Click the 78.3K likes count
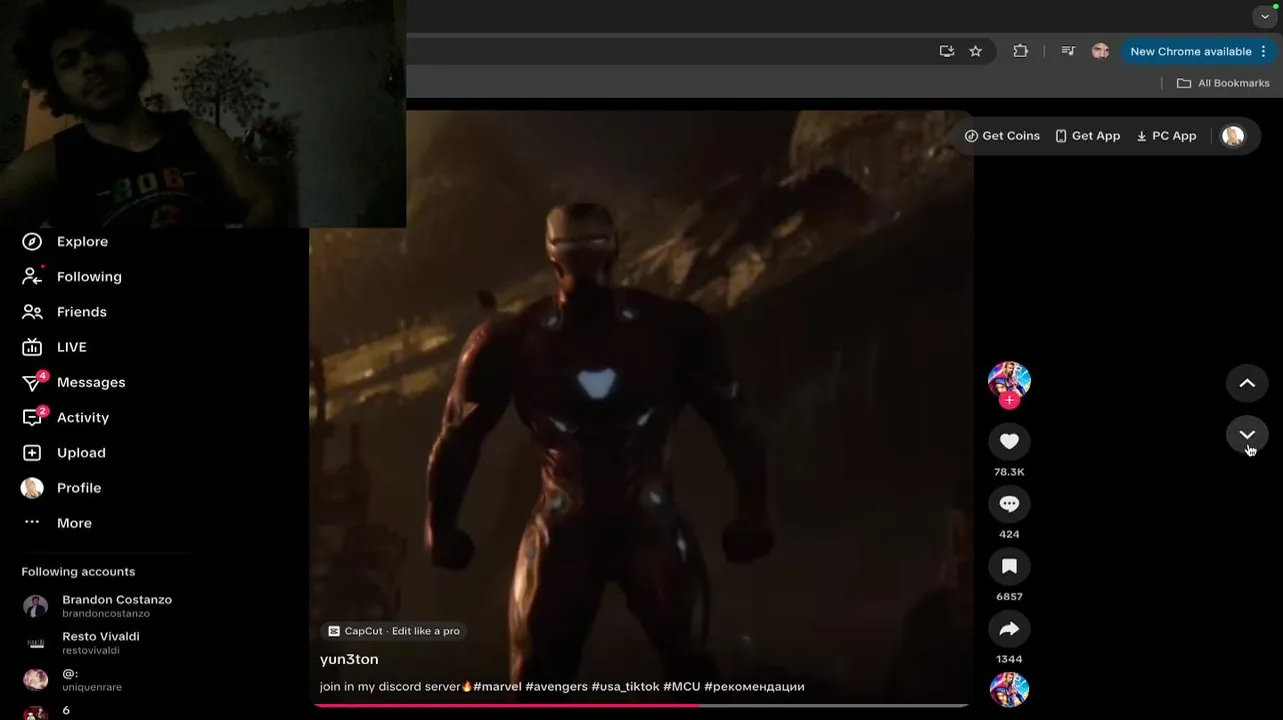 pyautogui.click(x=1009, y=472)
